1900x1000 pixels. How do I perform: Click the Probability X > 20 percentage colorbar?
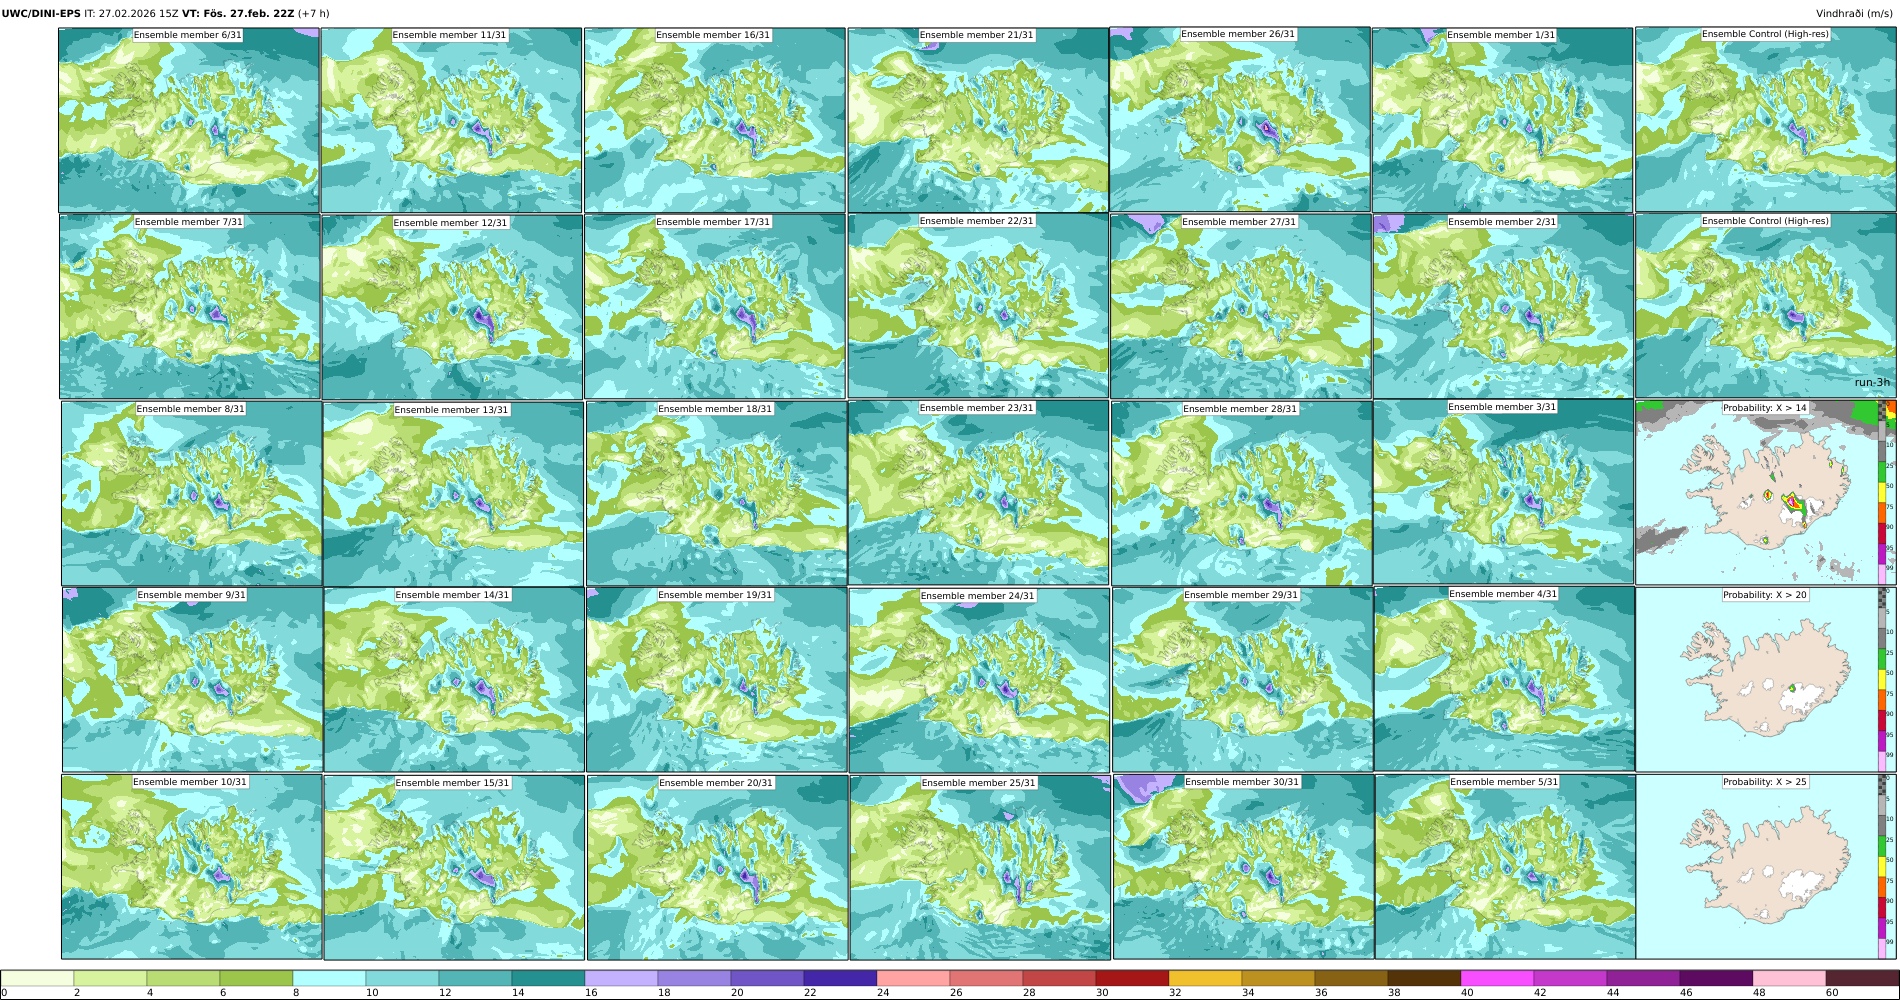click(x=1882, y=679)
